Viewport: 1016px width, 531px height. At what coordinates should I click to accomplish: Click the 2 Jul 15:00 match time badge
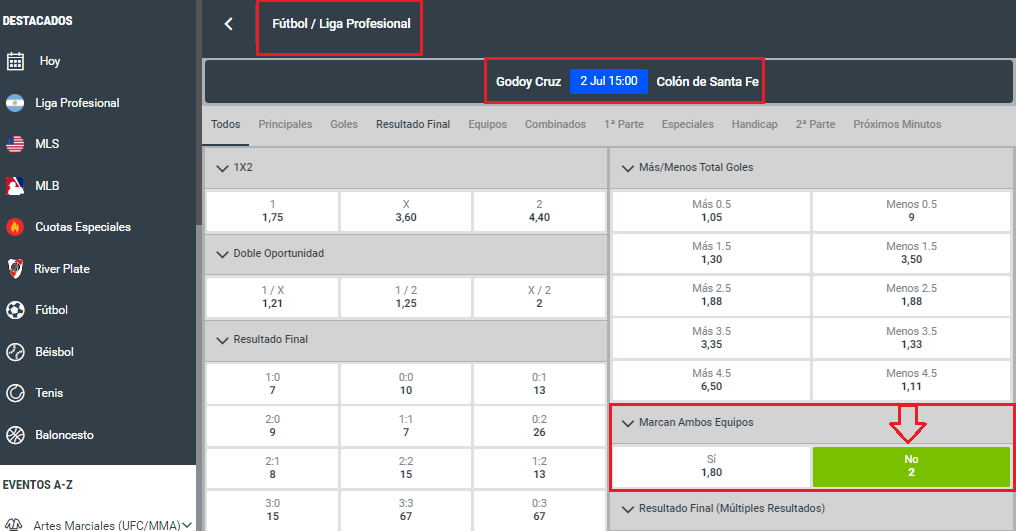[x=608, y=82]
